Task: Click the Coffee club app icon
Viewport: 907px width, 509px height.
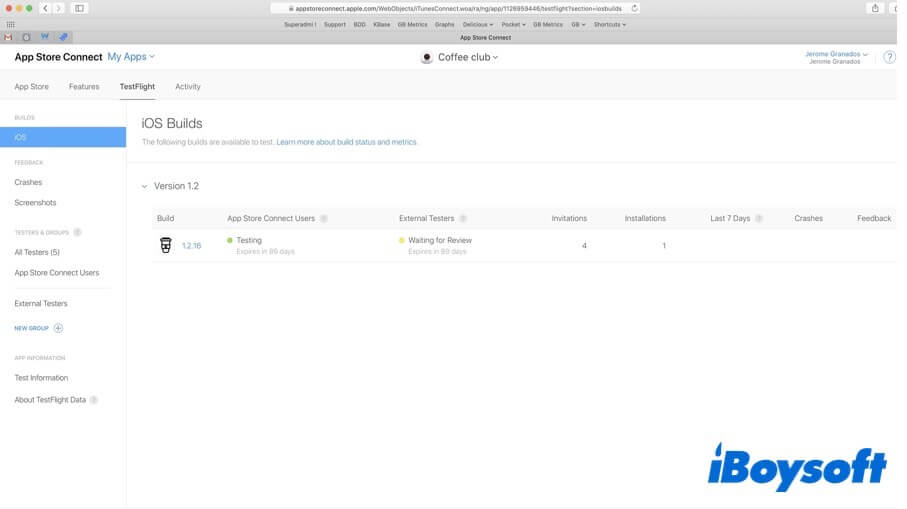Action: [426, 57]
